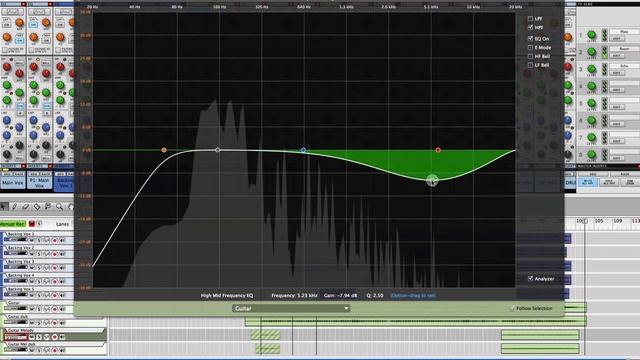Click the S button beside Manual Rec
This screenshot has height=360, width=640.
pos(39,224)
